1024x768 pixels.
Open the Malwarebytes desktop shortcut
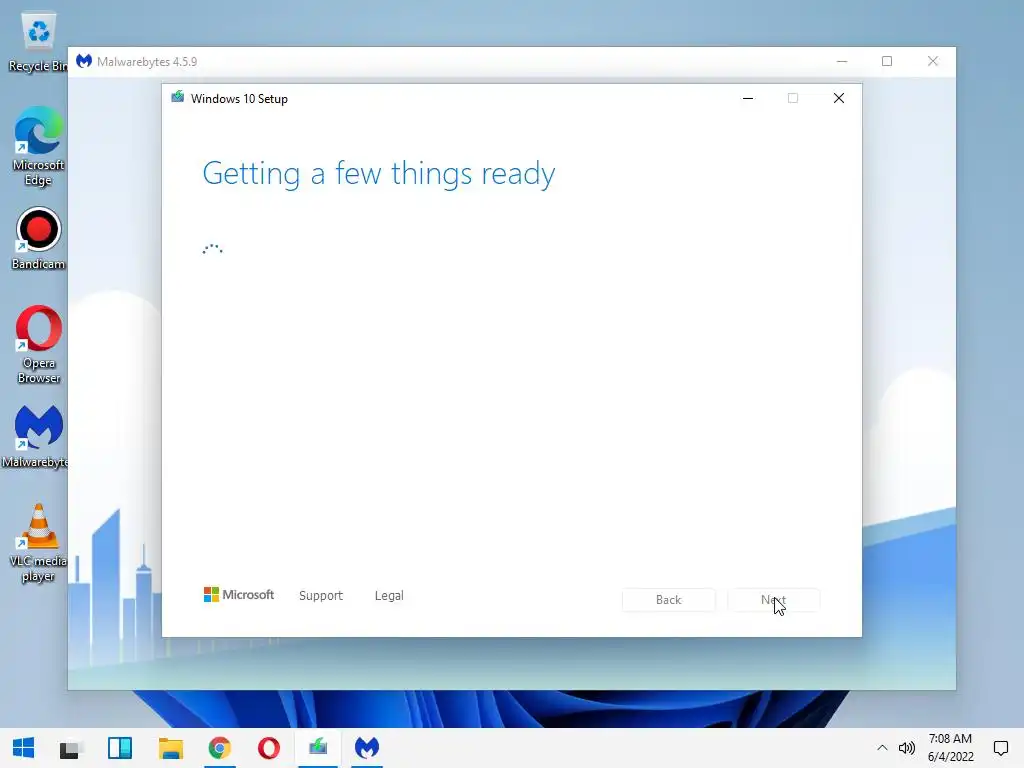click(x=35, y=436)
